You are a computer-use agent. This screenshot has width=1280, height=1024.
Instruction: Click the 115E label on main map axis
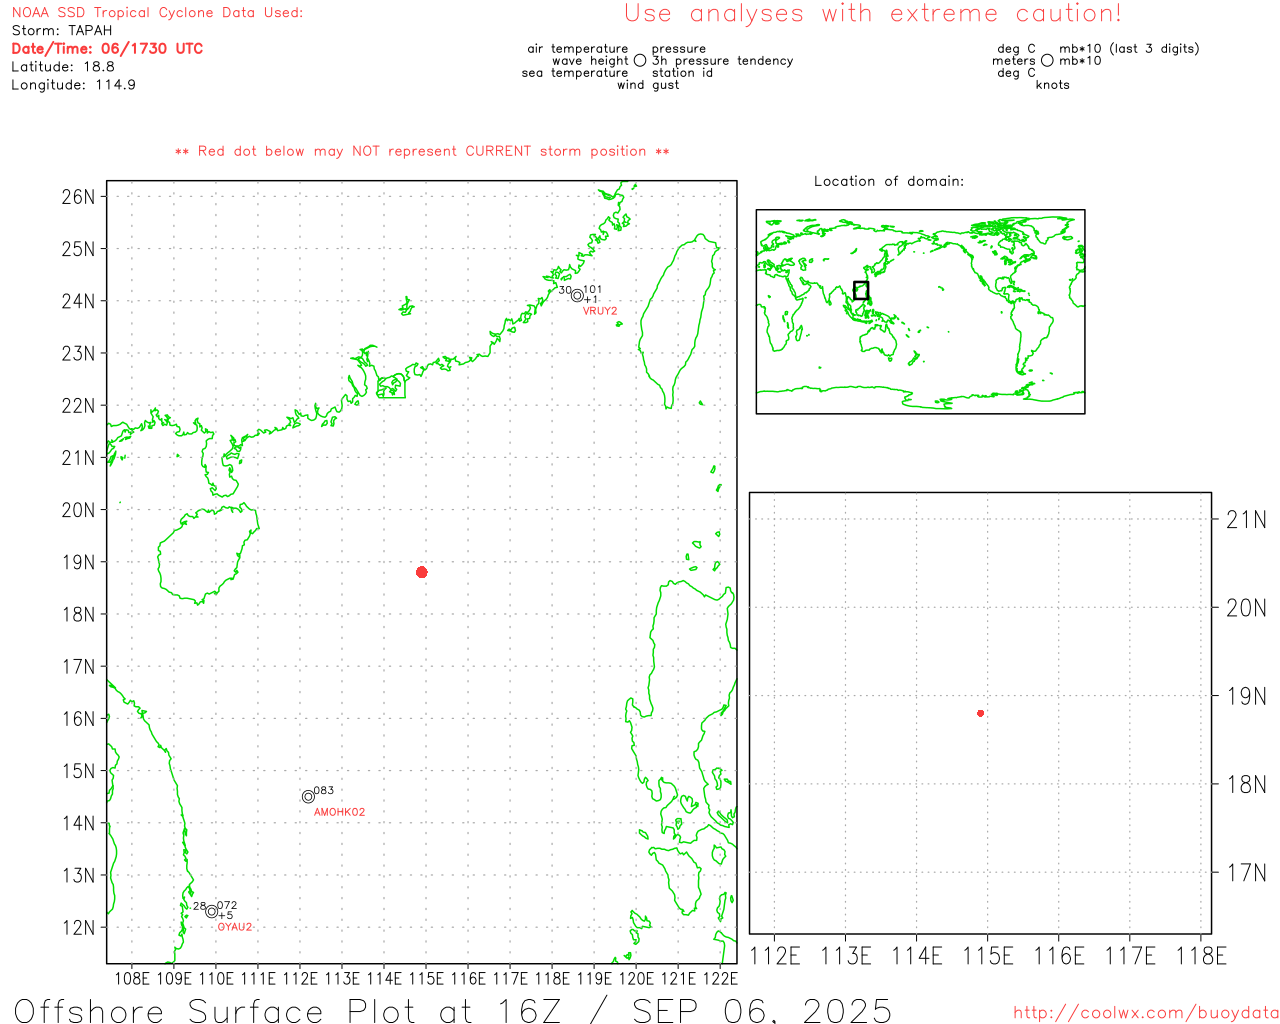coord(426,979)
